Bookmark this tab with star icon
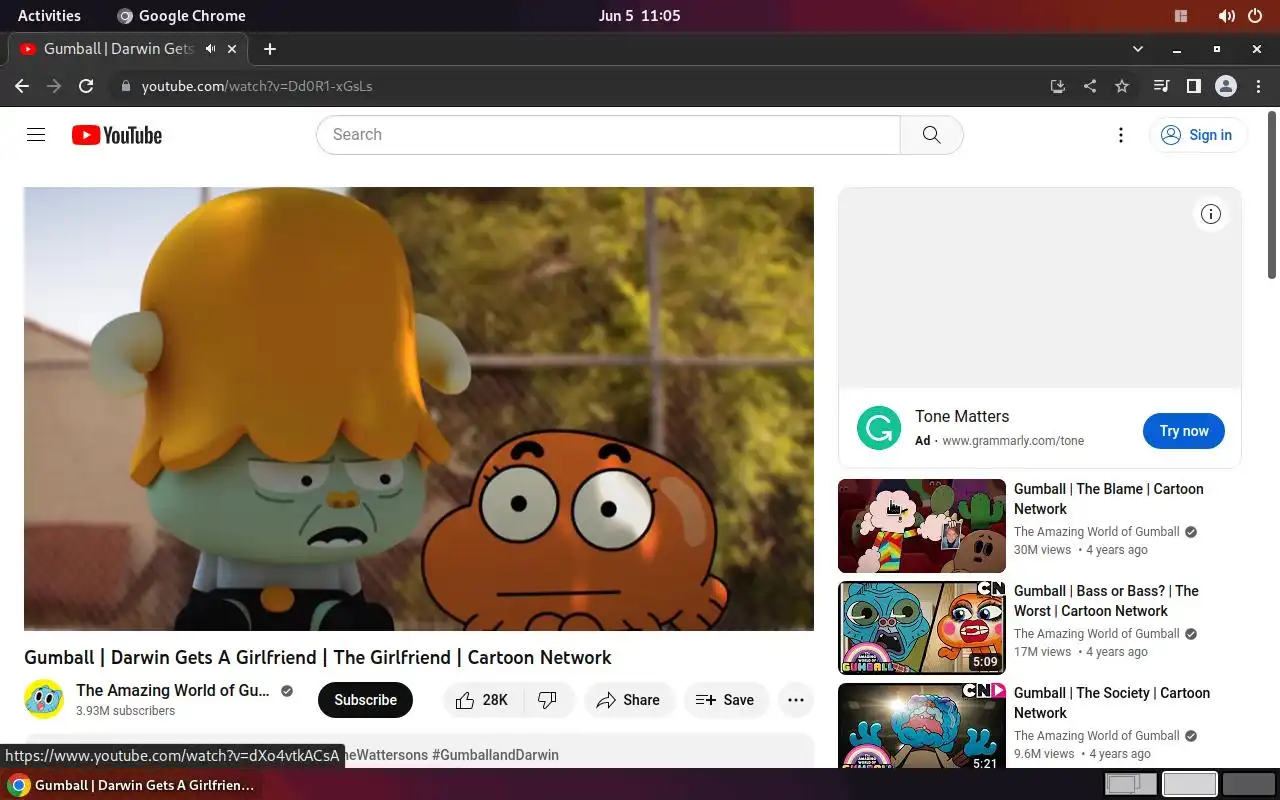Image resolution: width=1280 pixels, height=800 pixels. [1122, 86]
